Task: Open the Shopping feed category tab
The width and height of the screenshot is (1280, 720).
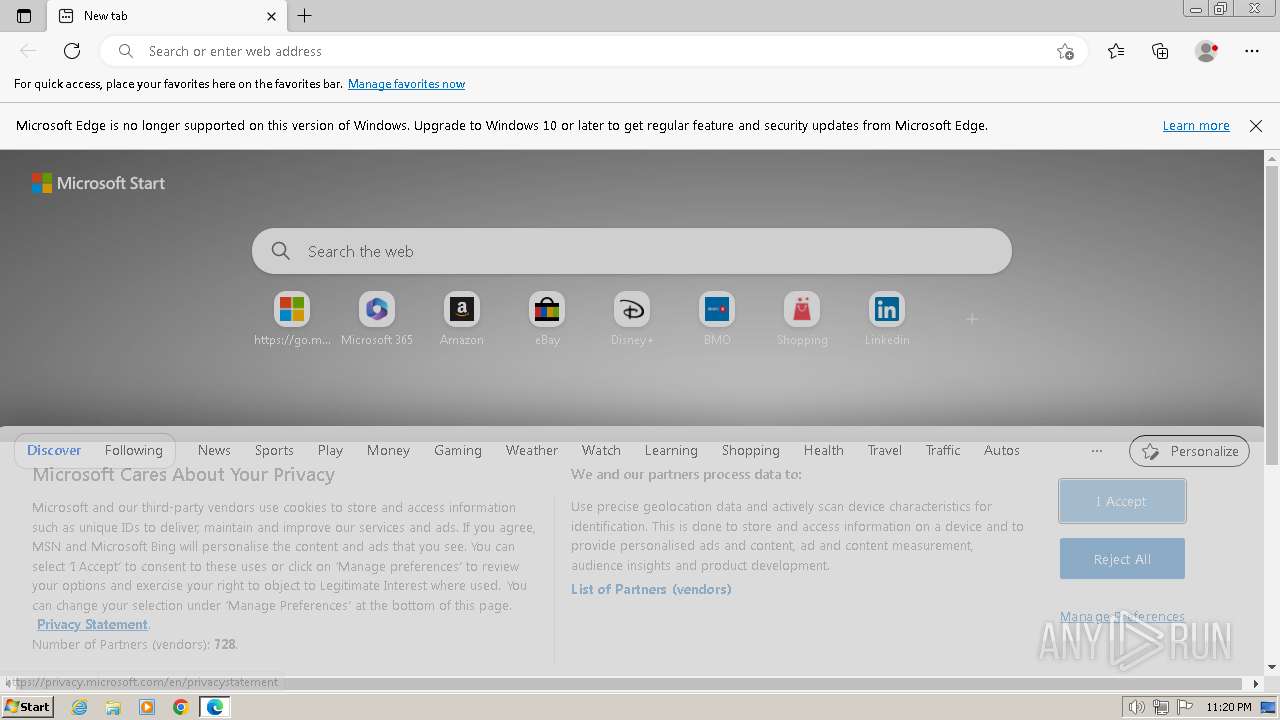Action: 751,450
